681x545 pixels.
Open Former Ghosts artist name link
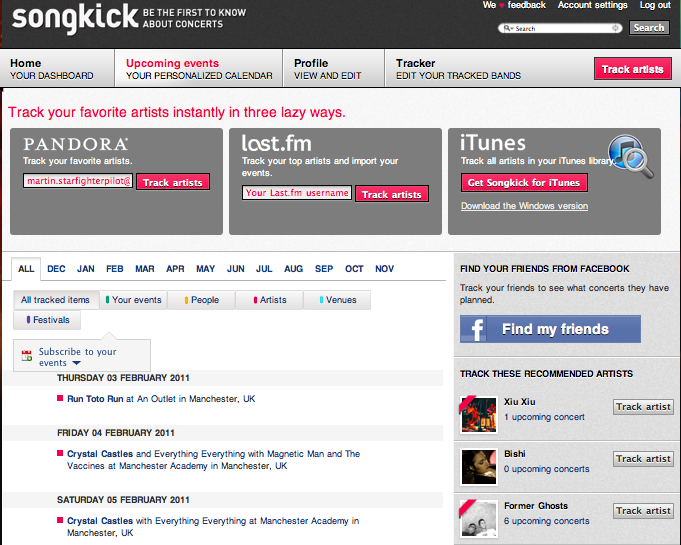pos(536,506)
